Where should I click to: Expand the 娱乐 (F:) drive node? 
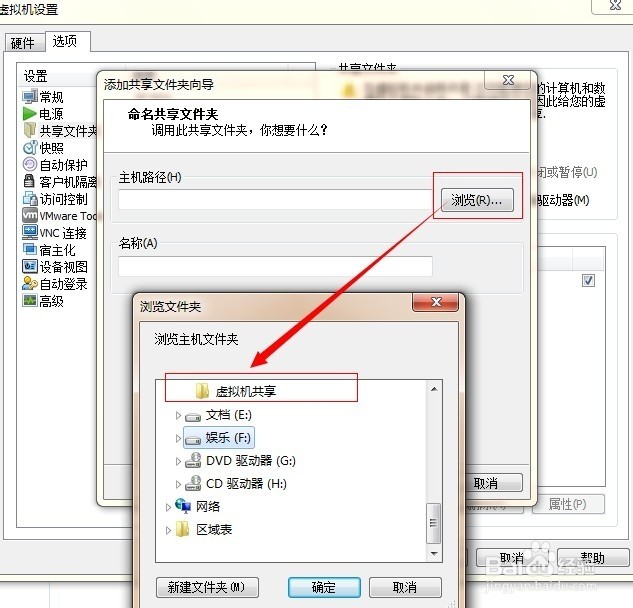[x=178, y=438]
